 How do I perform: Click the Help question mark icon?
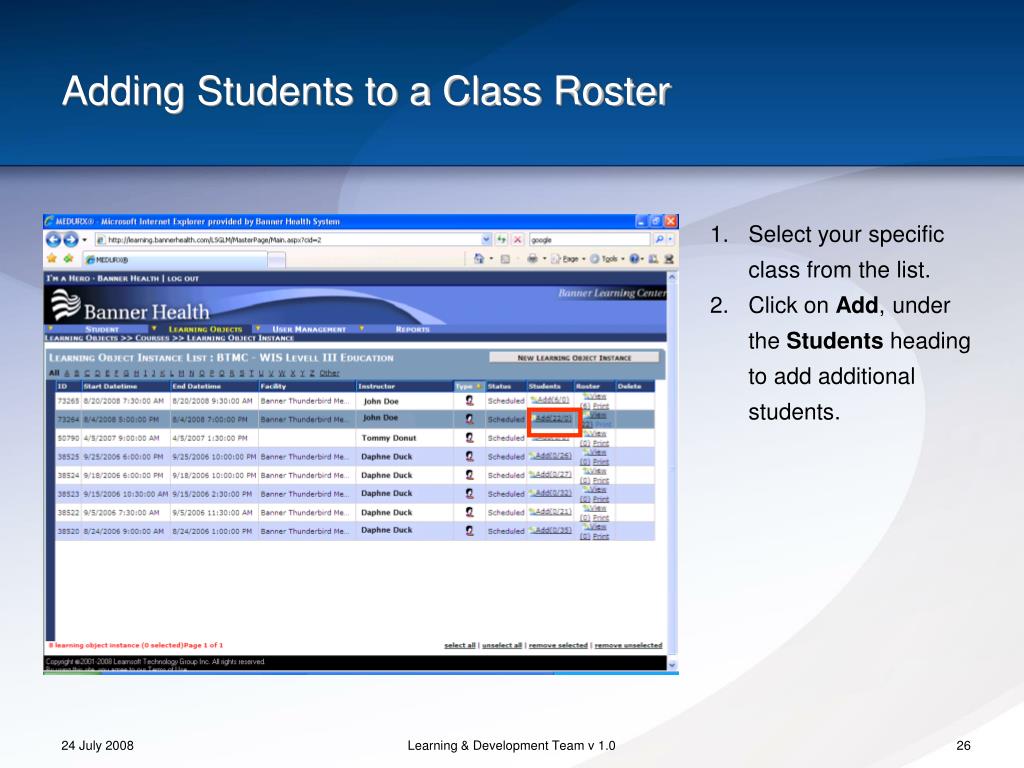[x=634, y=259]
